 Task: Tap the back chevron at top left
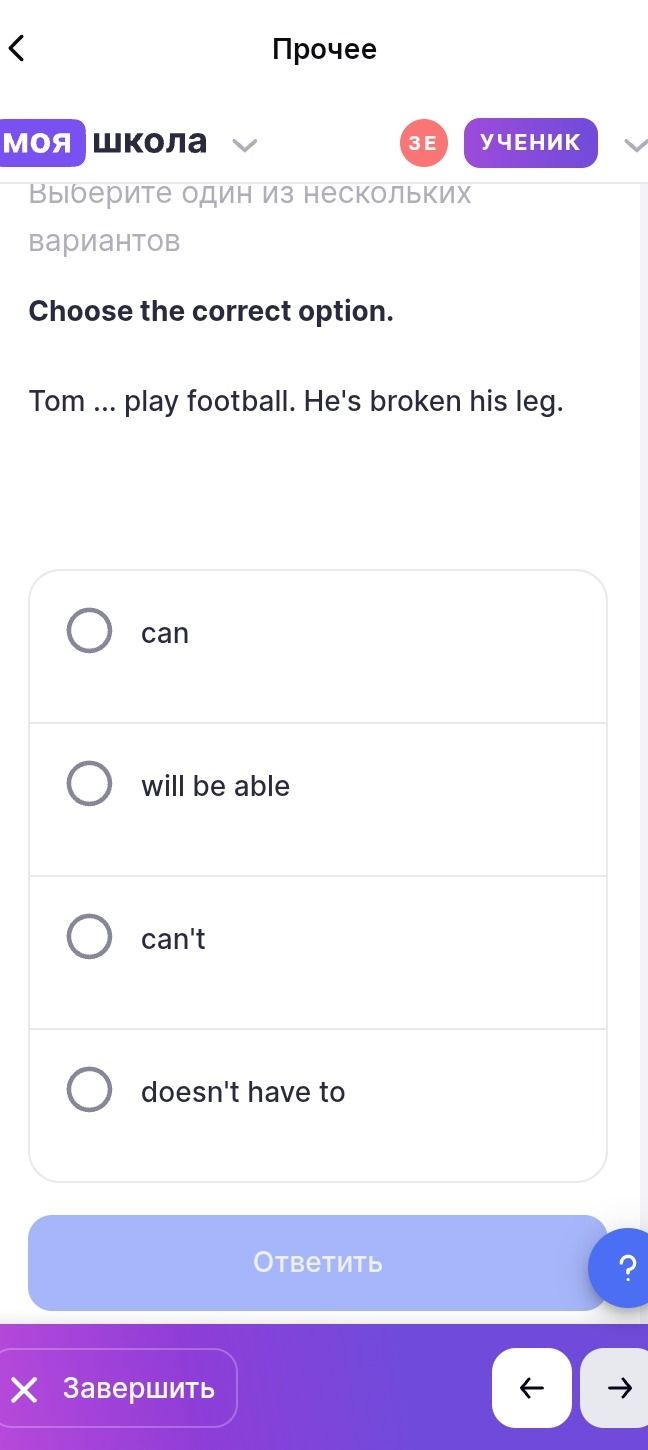16,47
